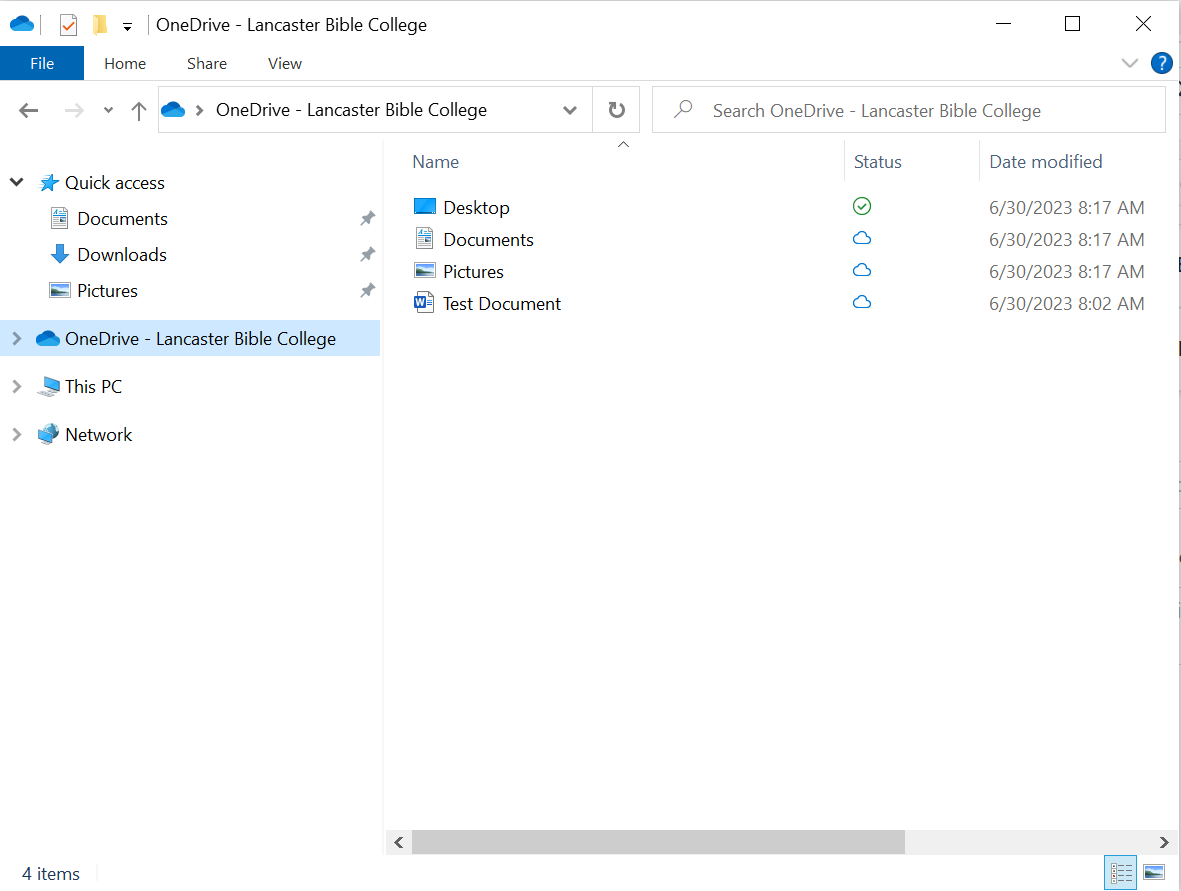1181x891 pixels.
Task: Select This PC in navigation pane
Action: tap(93, 386)
